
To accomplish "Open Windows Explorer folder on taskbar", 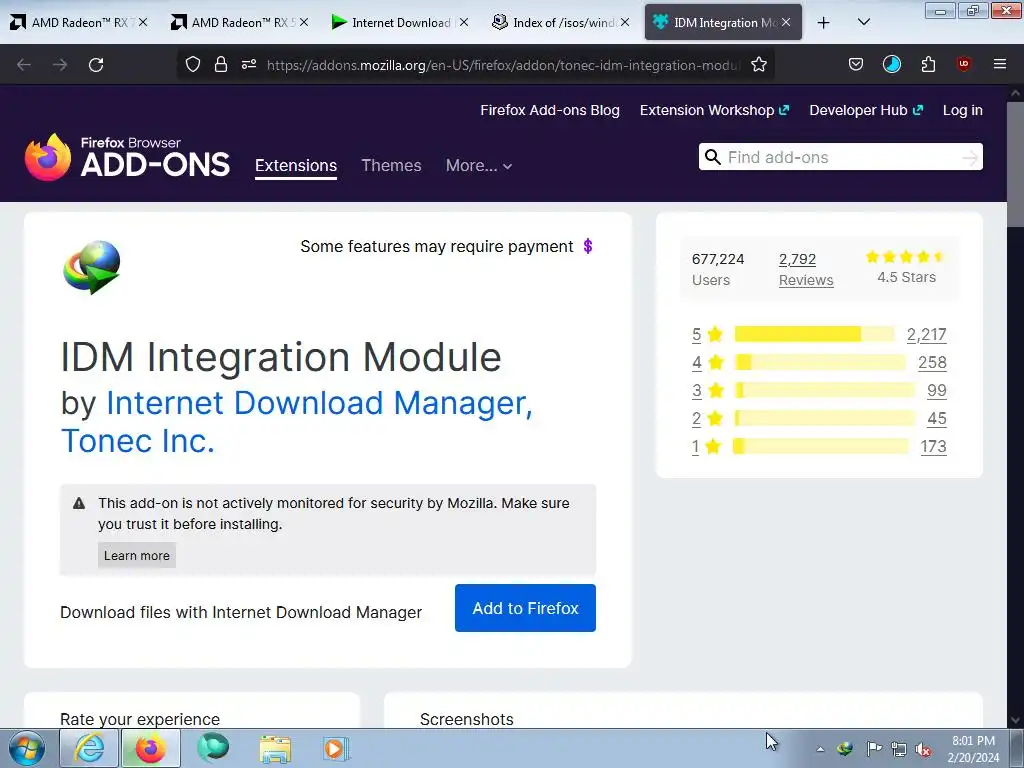I will (x=275, y=748).
